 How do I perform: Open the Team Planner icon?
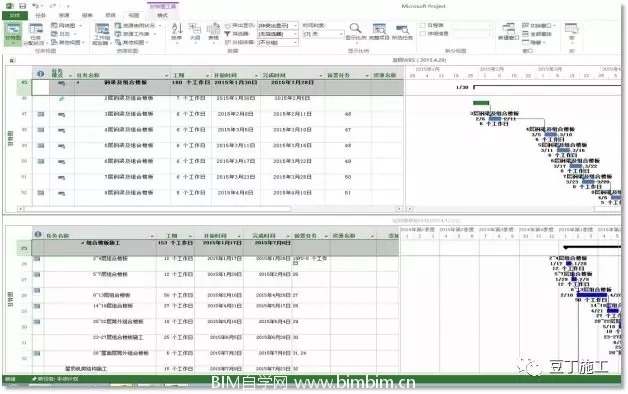(101, 34)
